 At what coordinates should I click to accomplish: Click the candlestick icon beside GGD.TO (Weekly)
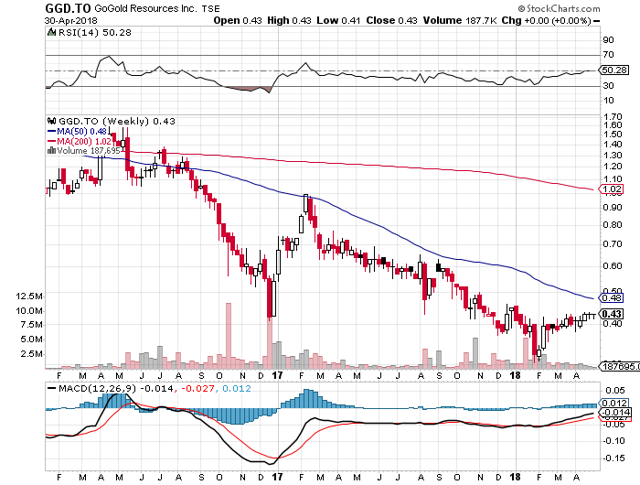pos(51,121)
